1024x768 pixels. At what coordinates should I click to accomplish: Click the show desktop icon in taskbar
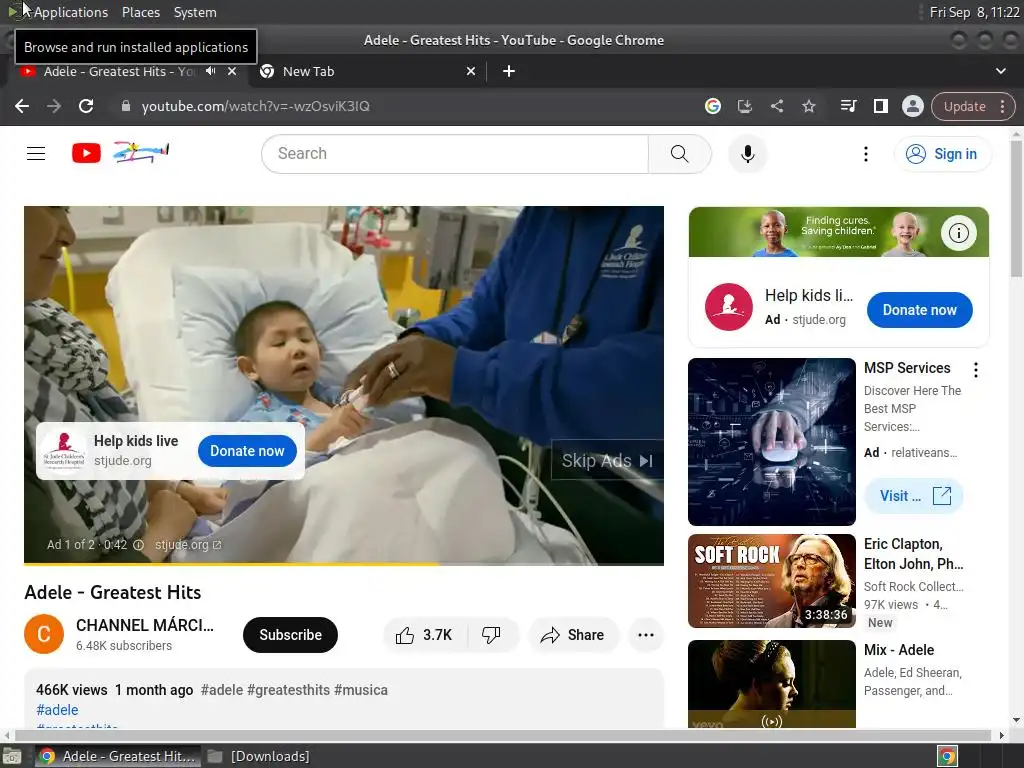[11, 756]
